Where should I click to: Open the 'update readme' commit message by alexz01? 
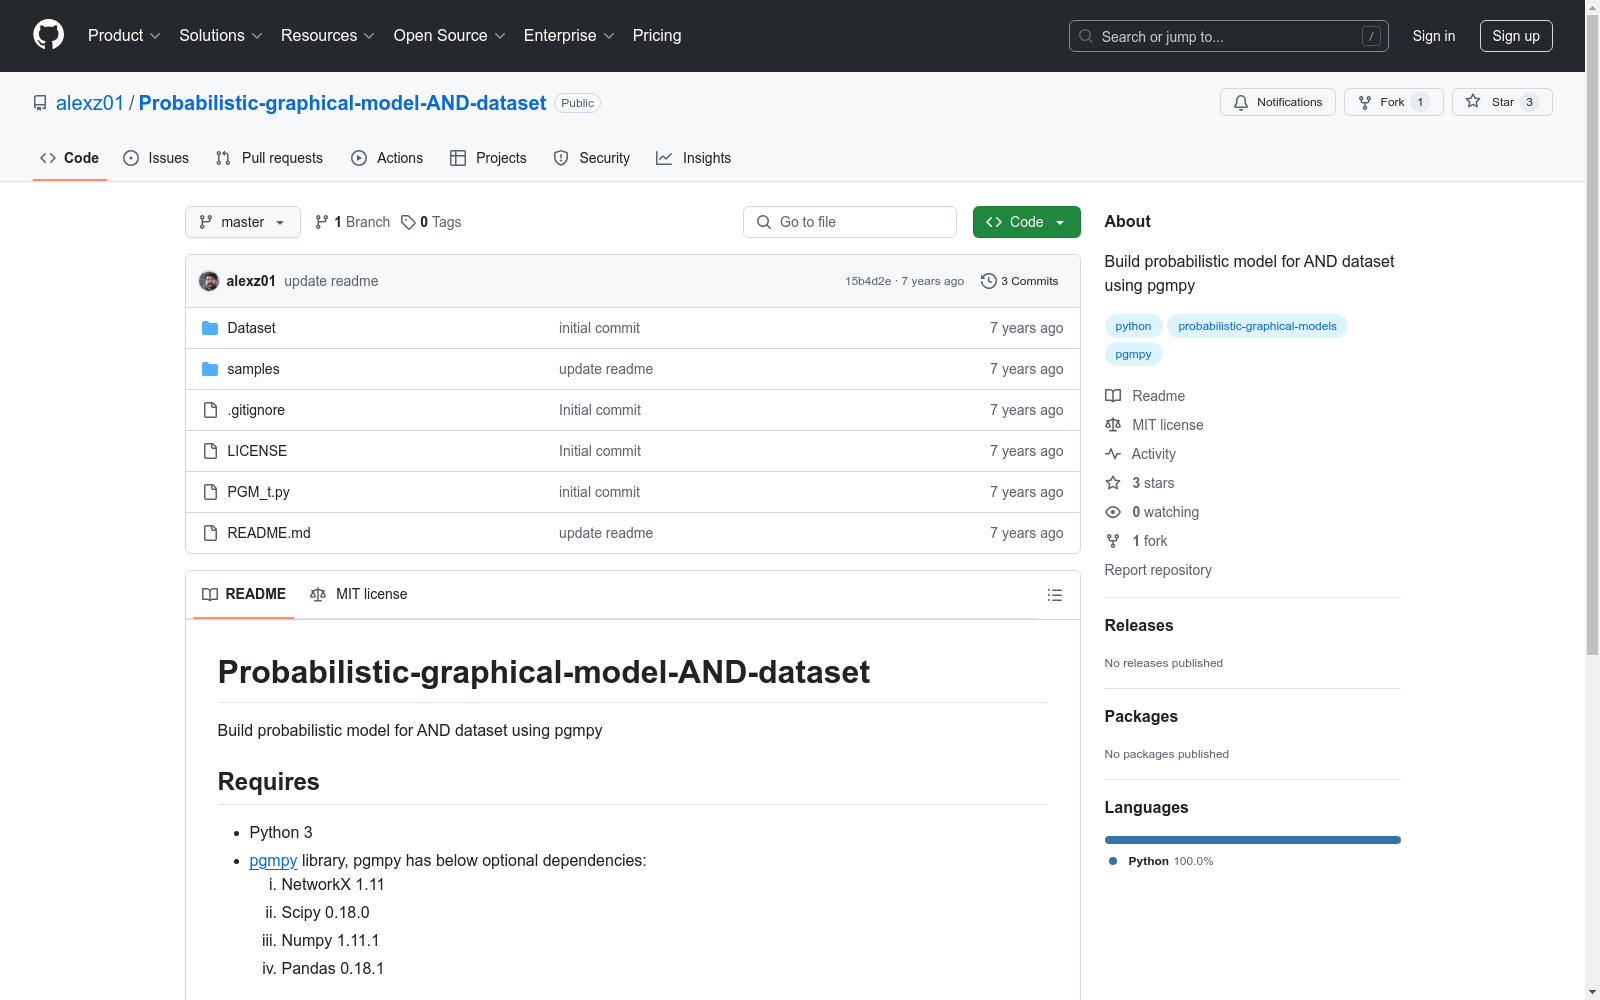tap(331, 281)
